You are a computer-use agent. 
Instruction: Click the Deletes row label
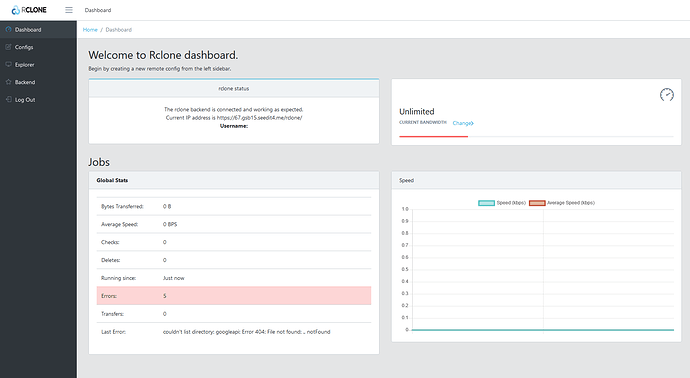point(110,260)
